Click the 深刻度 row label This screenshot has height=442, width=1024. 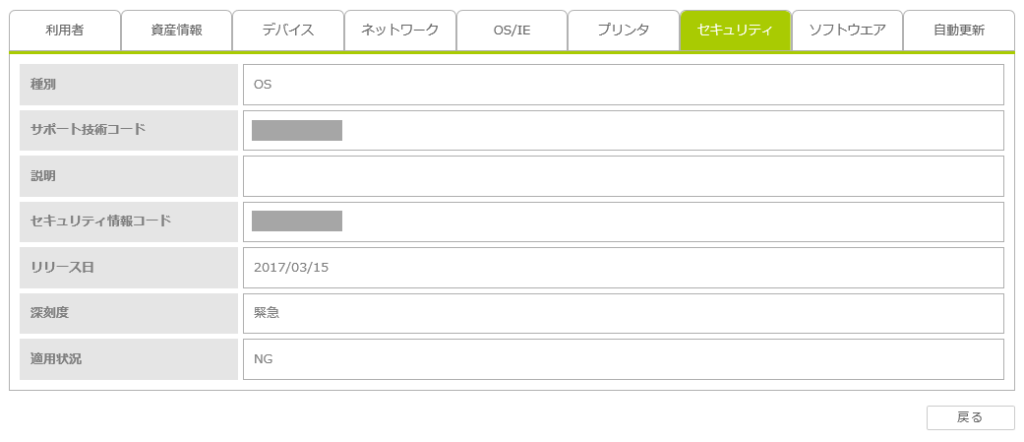pos(128,313)
